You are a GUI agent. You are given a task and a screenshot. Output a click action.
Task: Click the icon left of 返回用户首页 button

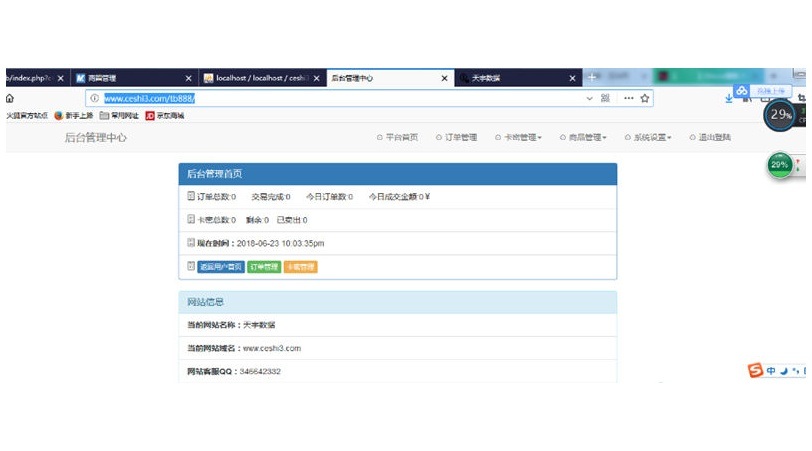191,266
